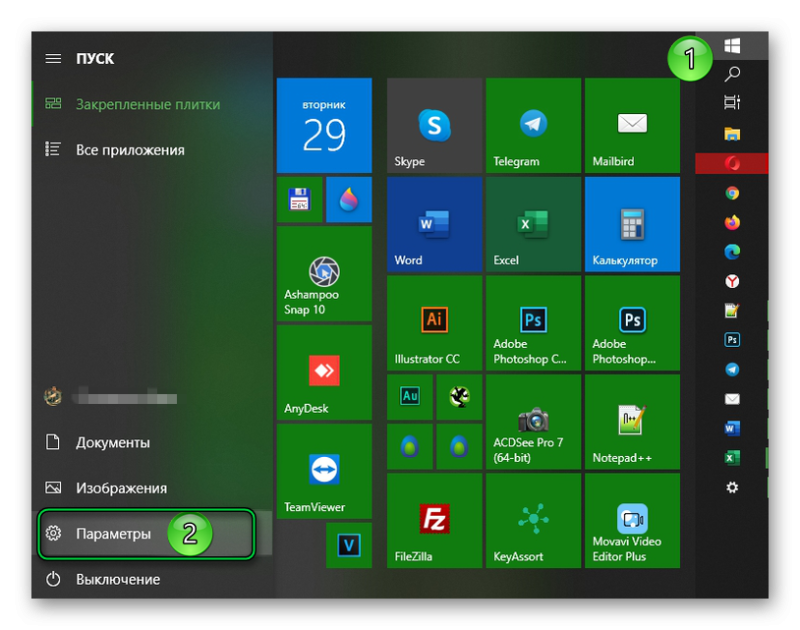Image resolution: width=800 pixels, height=630 pixels.
Task: Open Документы from the Start menu
Action: (x=152, y=442)
